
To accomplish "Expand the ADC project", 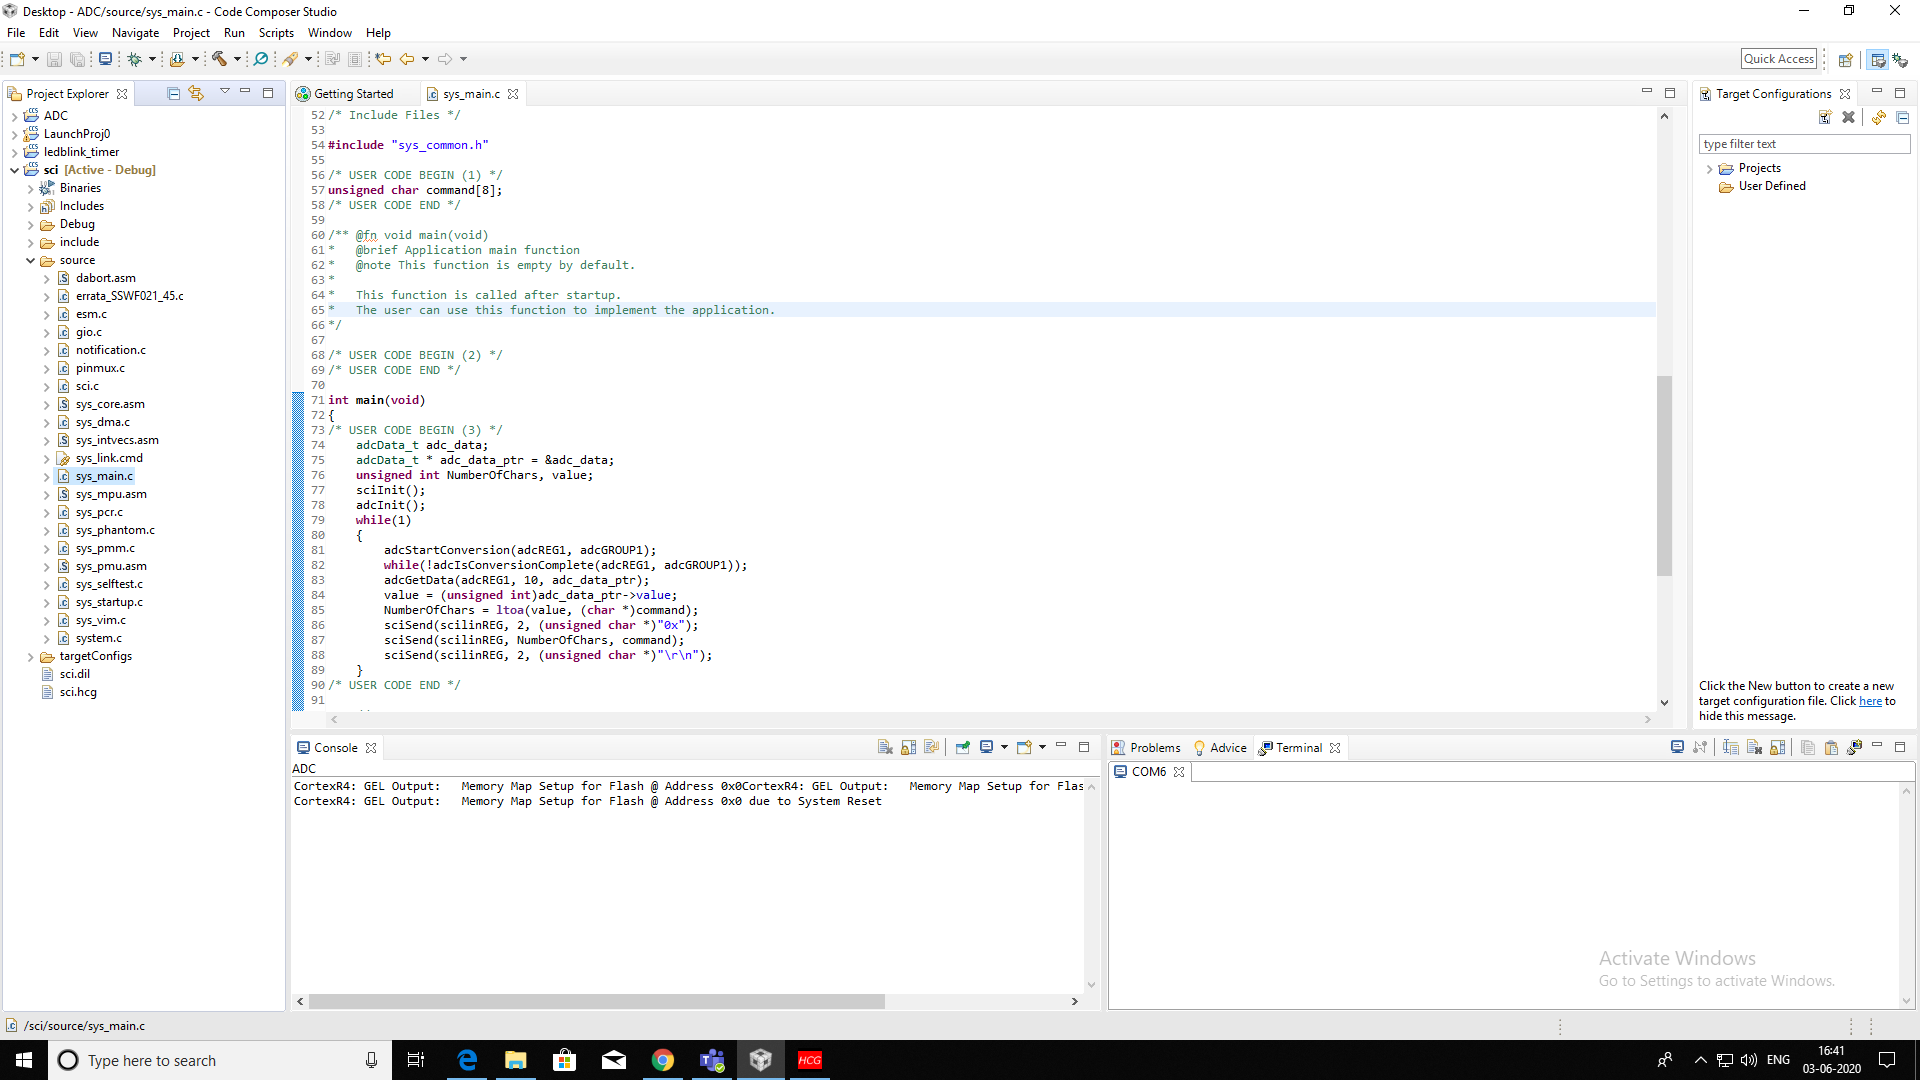I will (x=14, y=116).
